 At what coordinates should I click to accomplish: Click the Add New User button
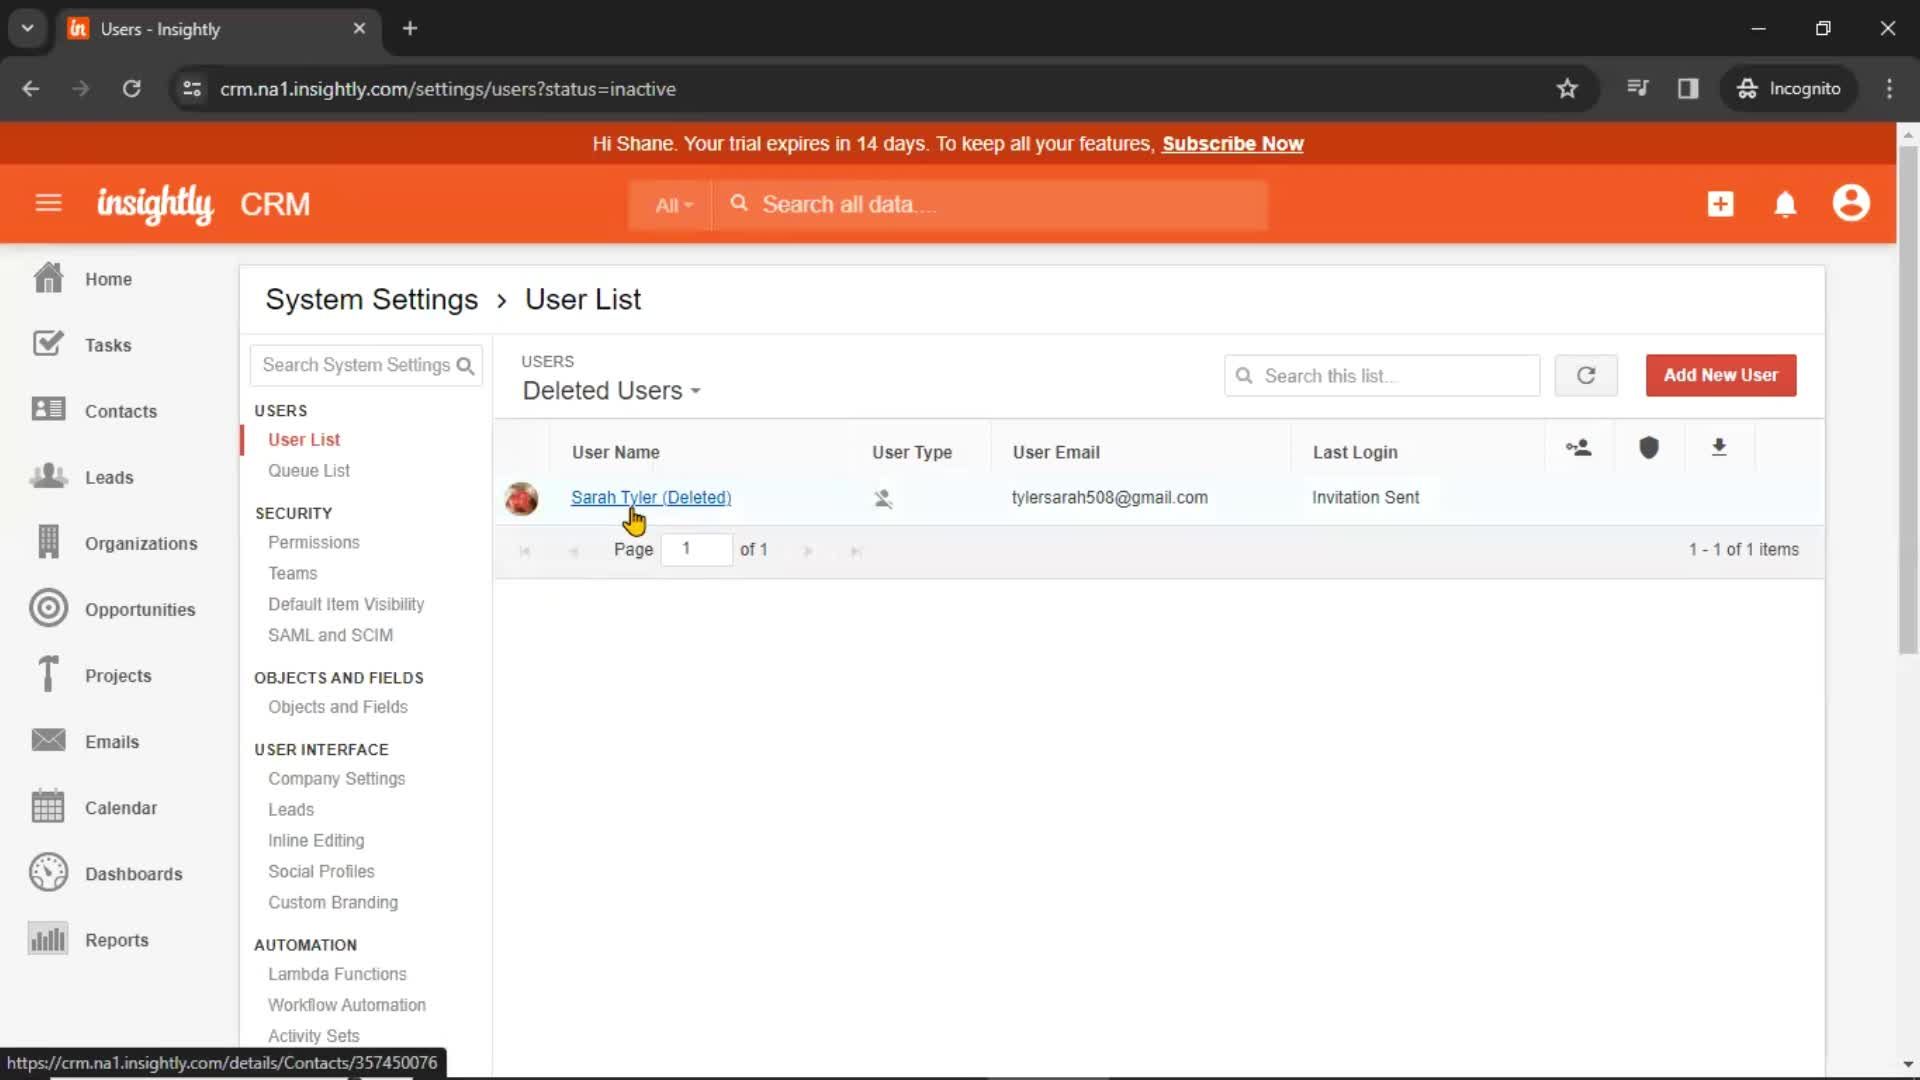[1721, 375]
